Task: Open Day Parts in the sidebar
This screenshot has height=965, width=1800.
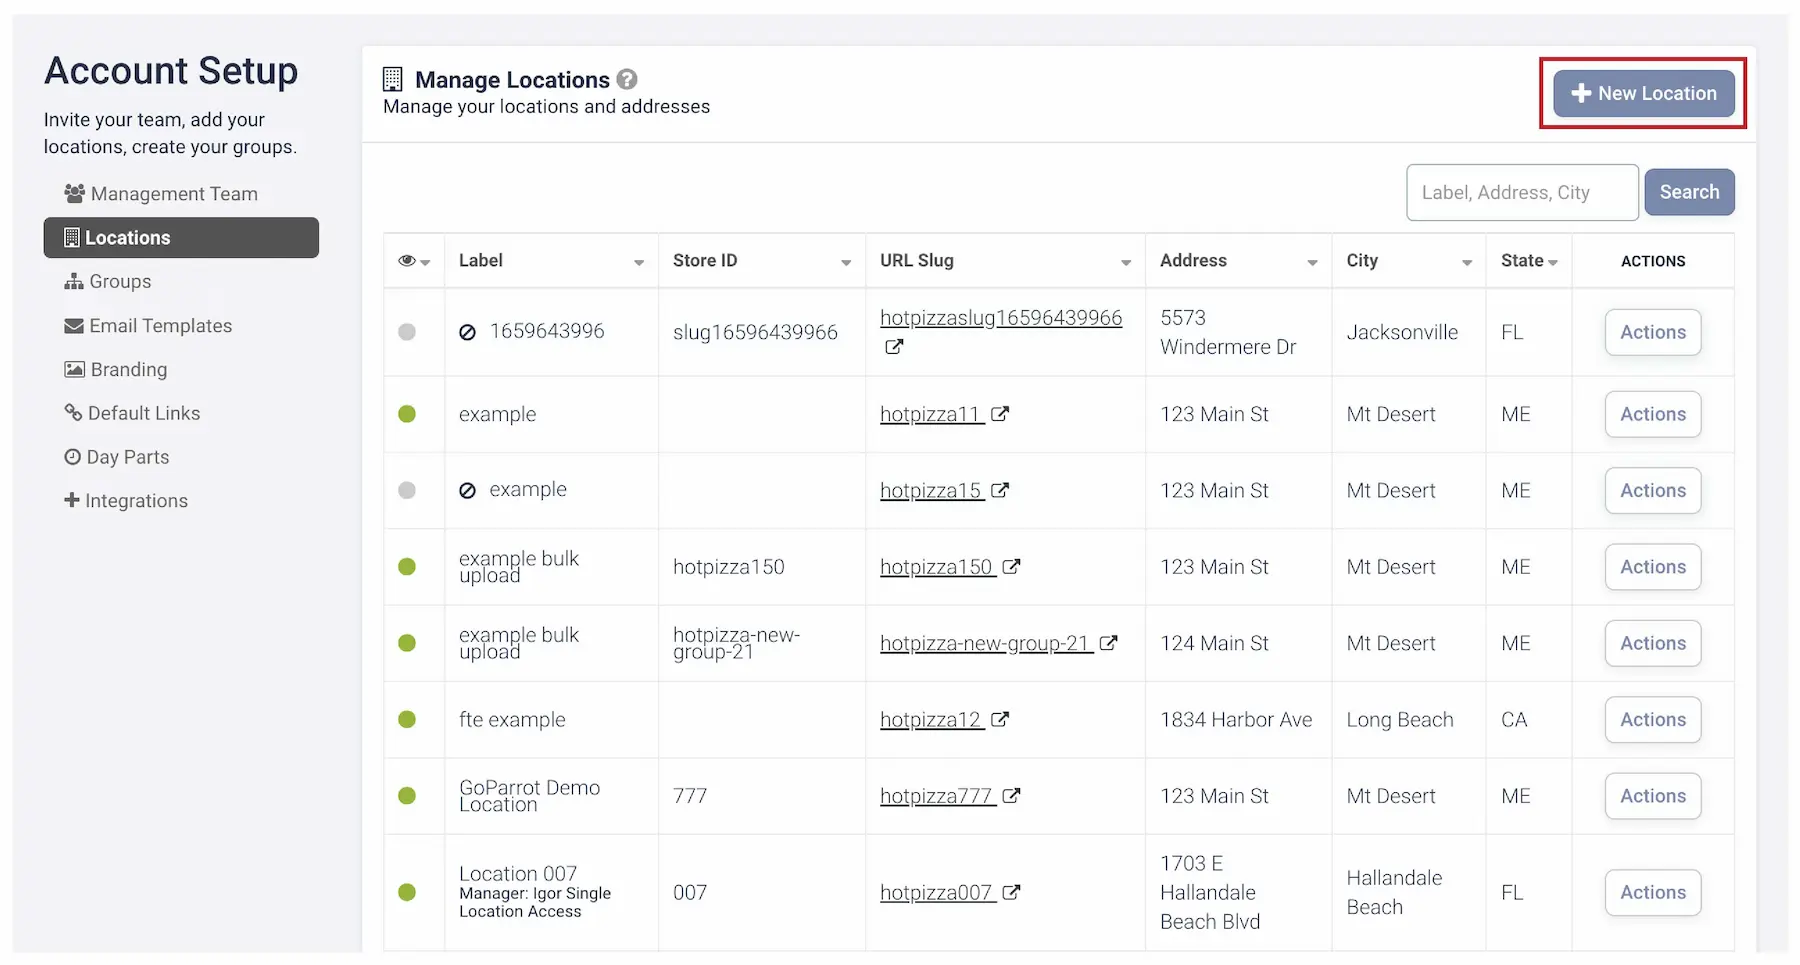Action: [117, 457]
